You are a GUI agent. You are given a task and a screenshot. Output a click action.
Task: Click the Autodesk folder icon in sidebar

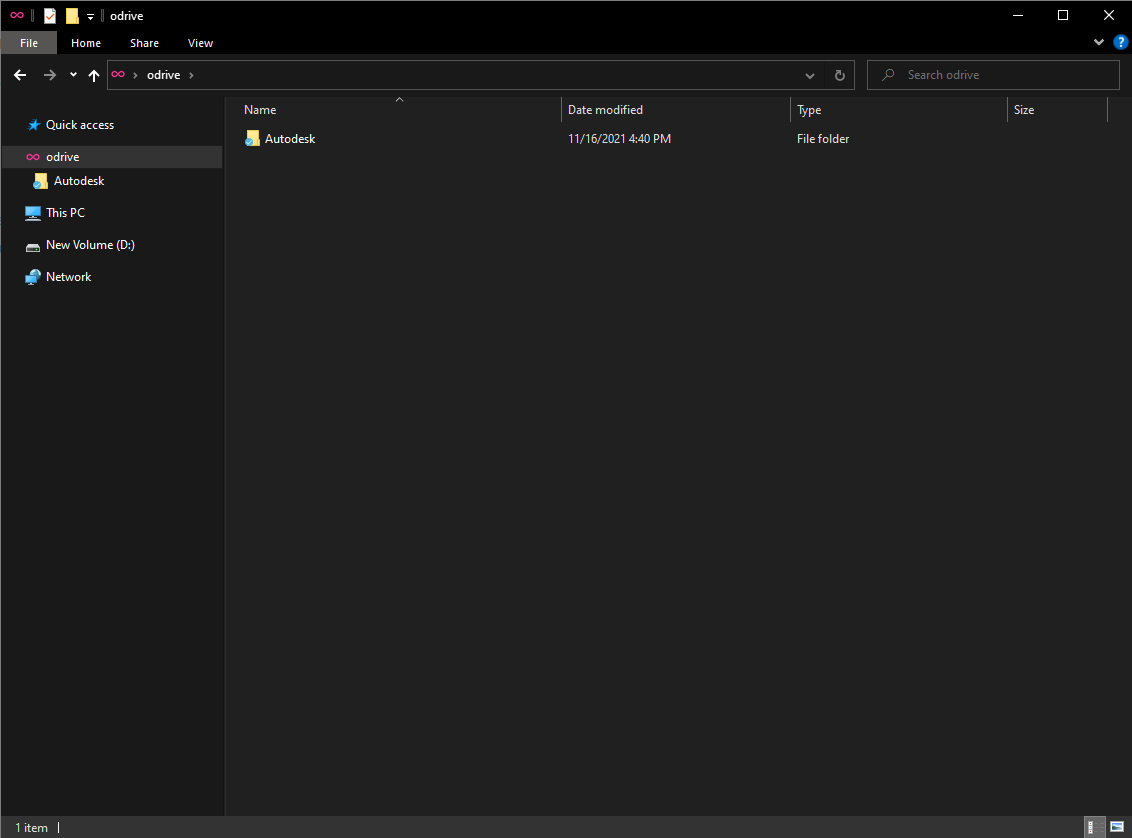coord(40,181)
